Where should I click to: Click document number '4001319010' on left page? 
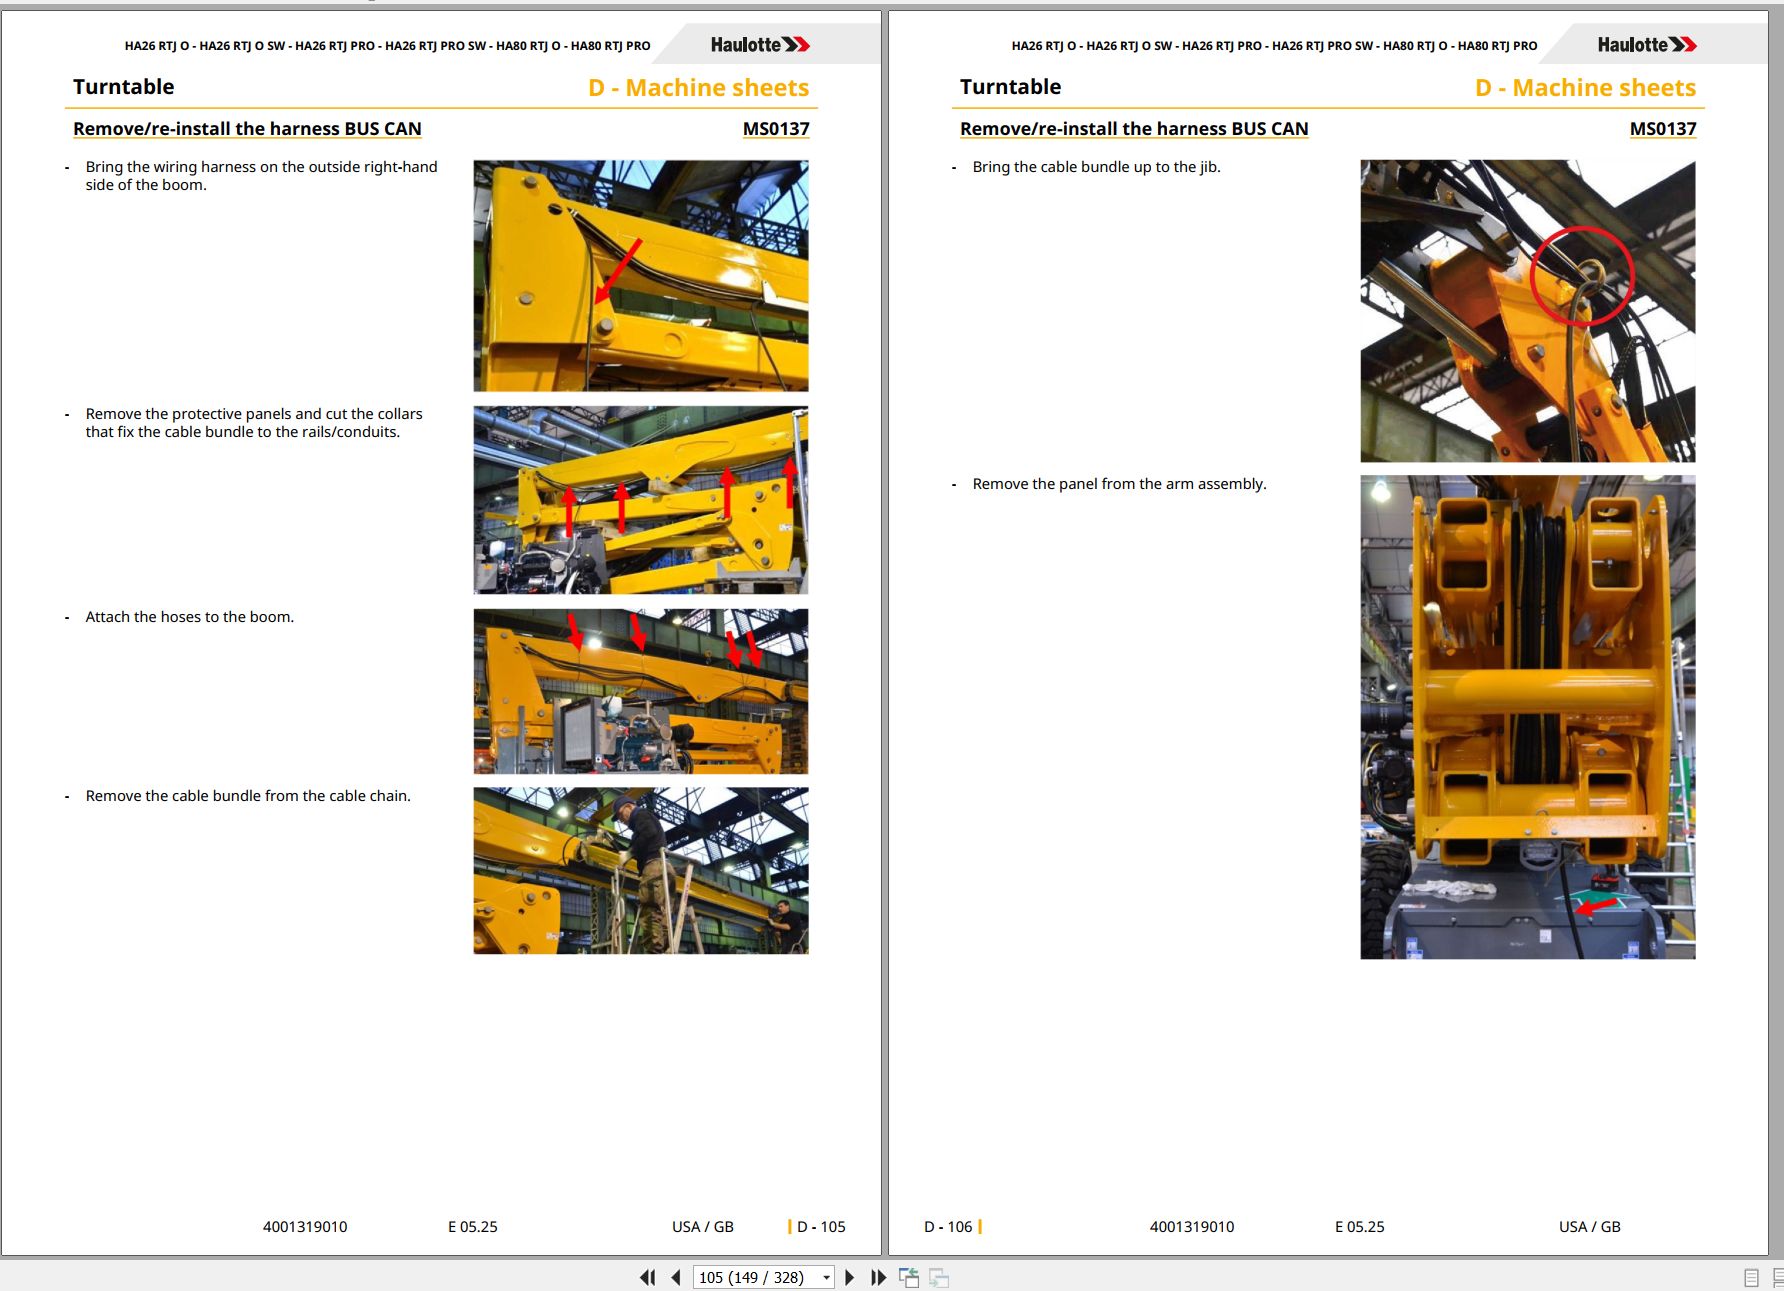[305, 1227]
